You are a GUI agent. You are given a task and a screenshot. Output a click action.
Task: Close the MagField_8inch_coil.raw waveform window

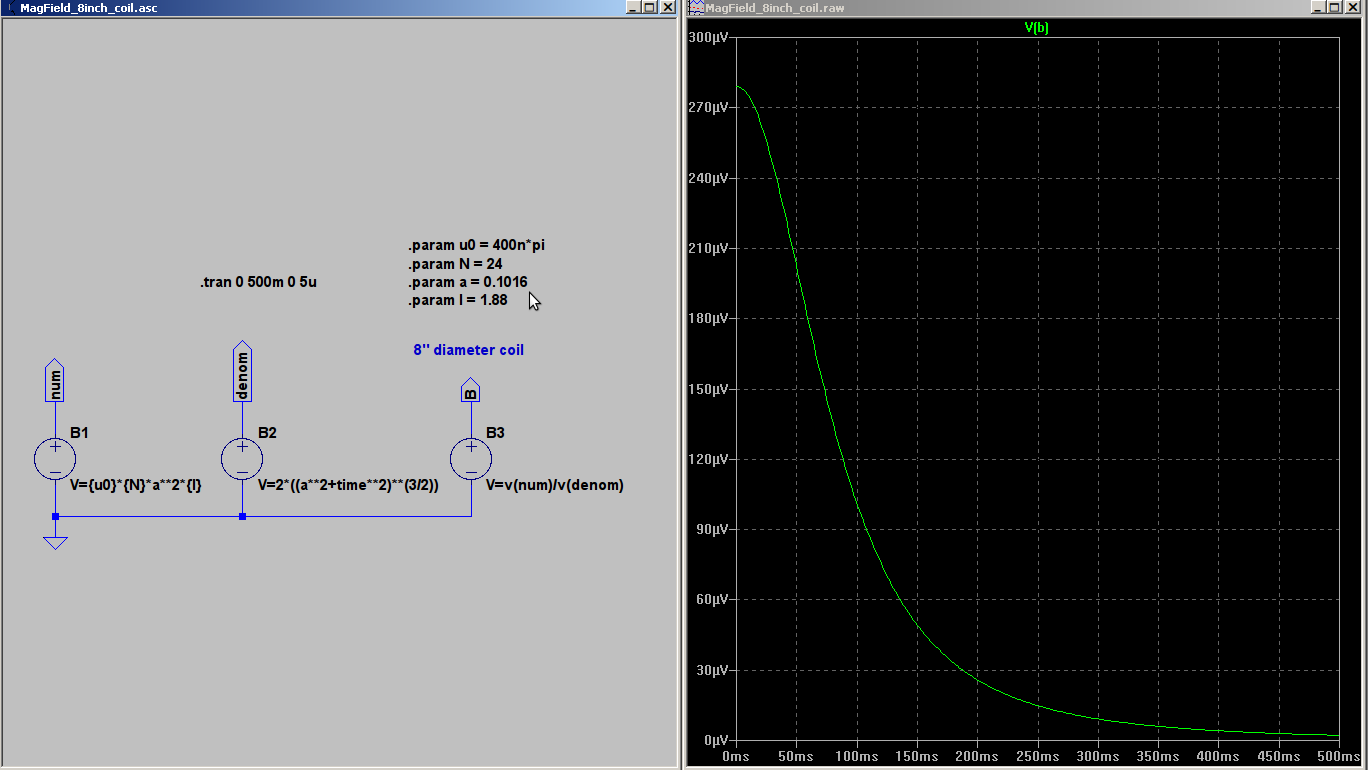pyautogui.click(x=1355, y=7)
